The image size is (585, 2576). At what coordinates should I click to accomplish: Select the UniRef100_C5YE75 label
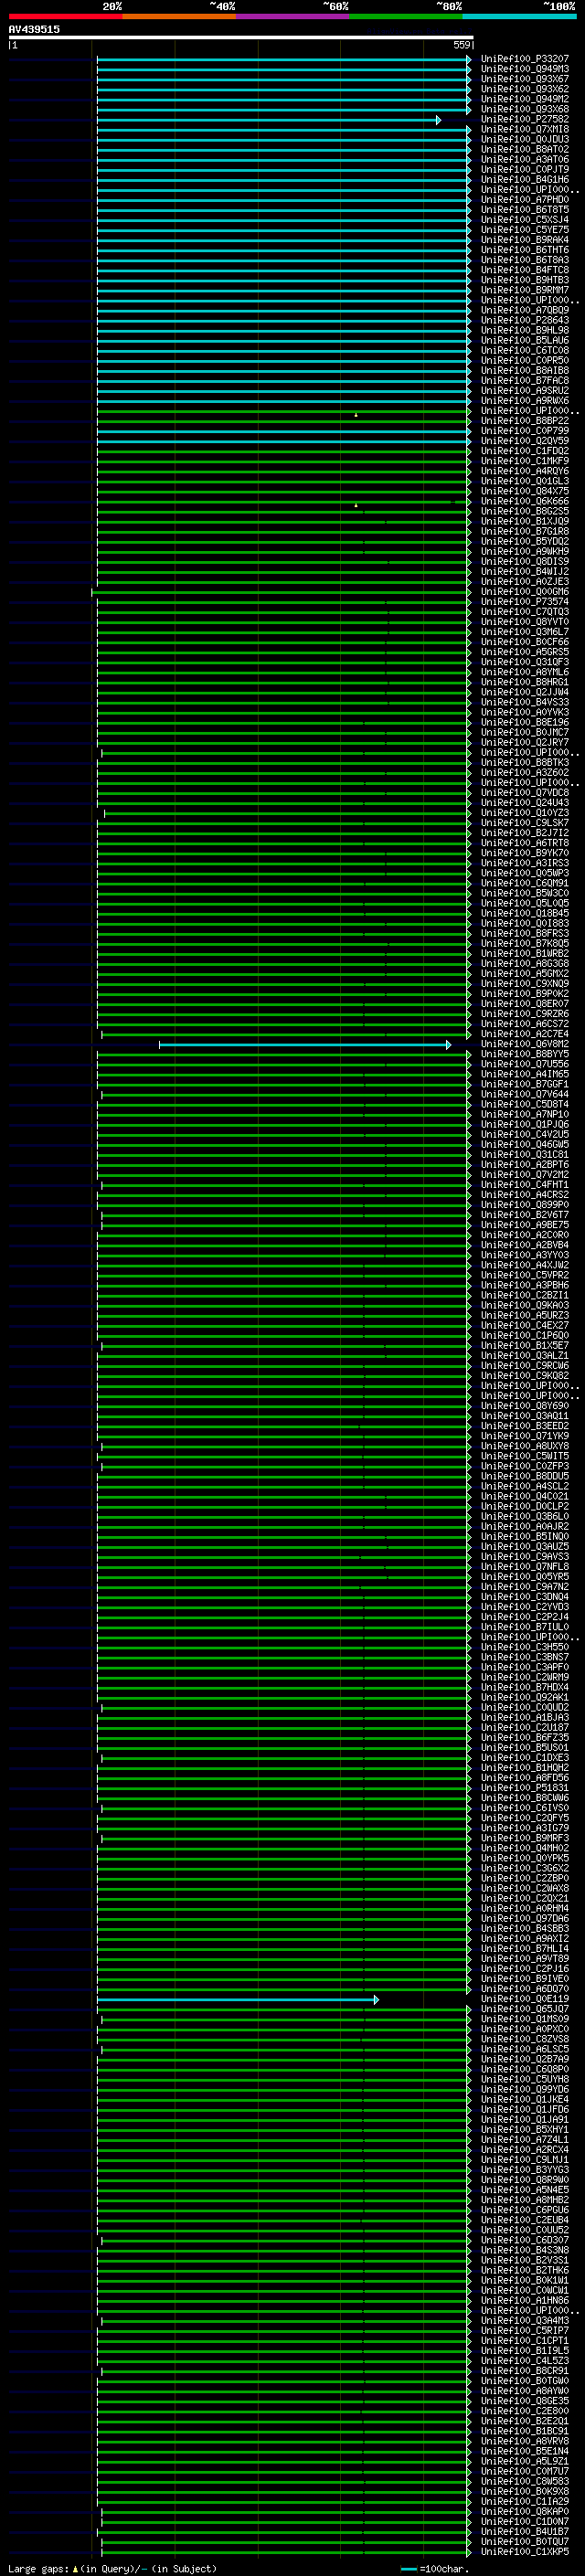pos(524,230)
